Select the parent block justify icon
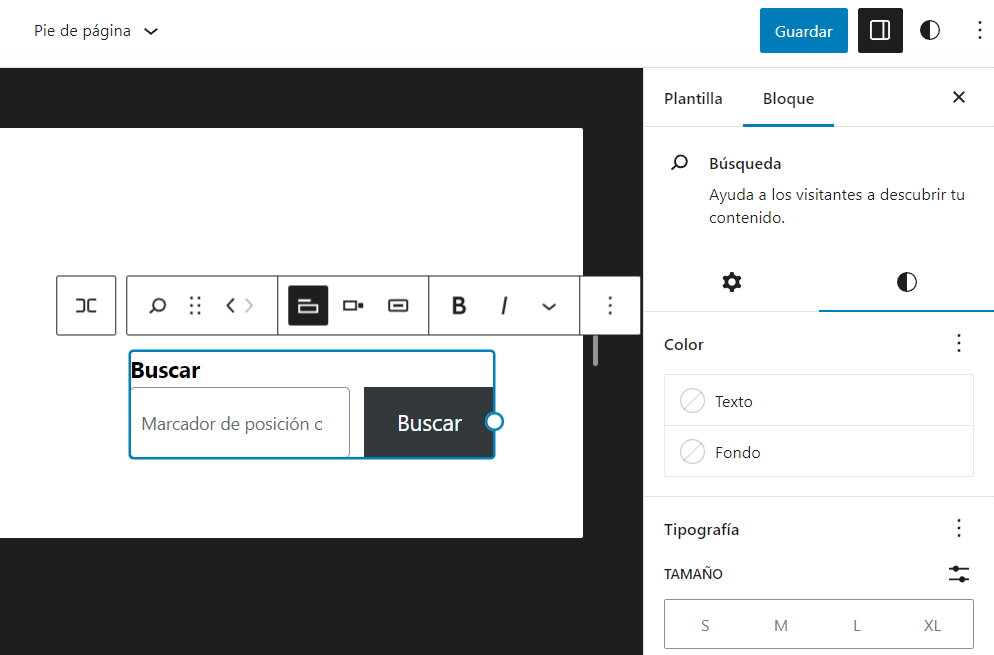Screen dimensions: 994x655 pyautogui.click(x=86, y=306)
